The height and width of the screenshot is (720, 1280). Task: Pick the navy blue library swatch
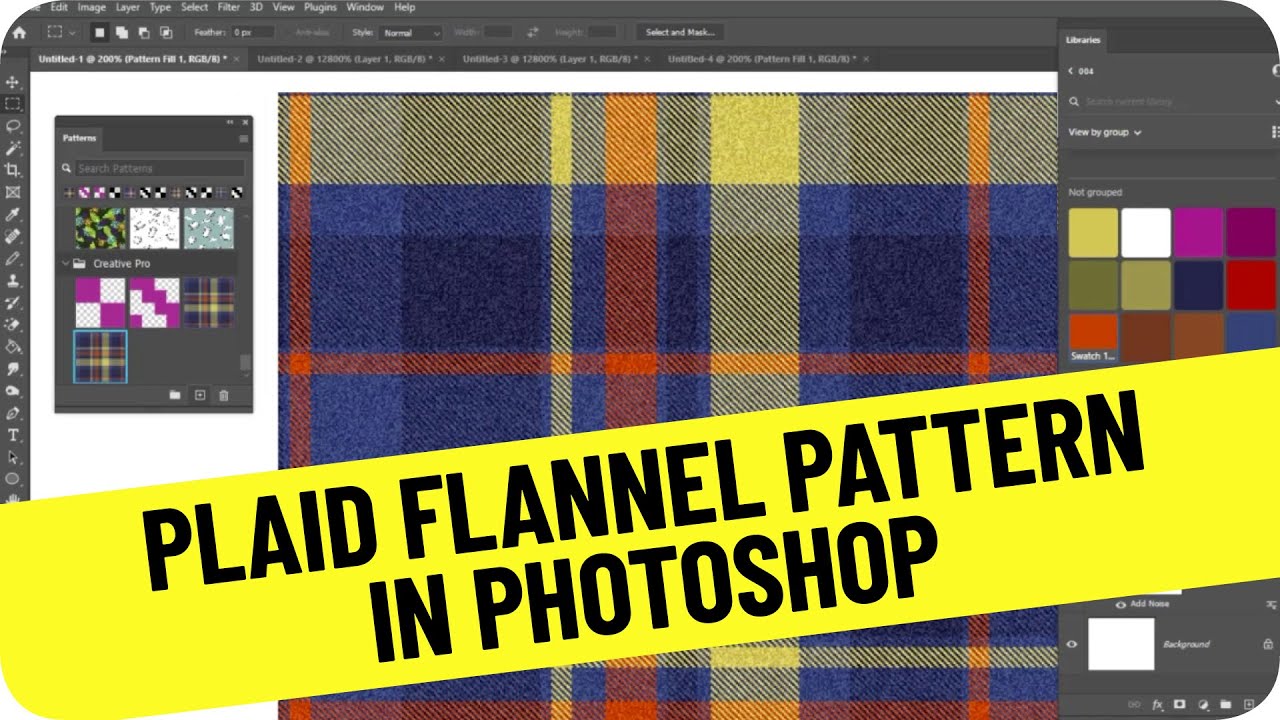(x=1199, y=285)
